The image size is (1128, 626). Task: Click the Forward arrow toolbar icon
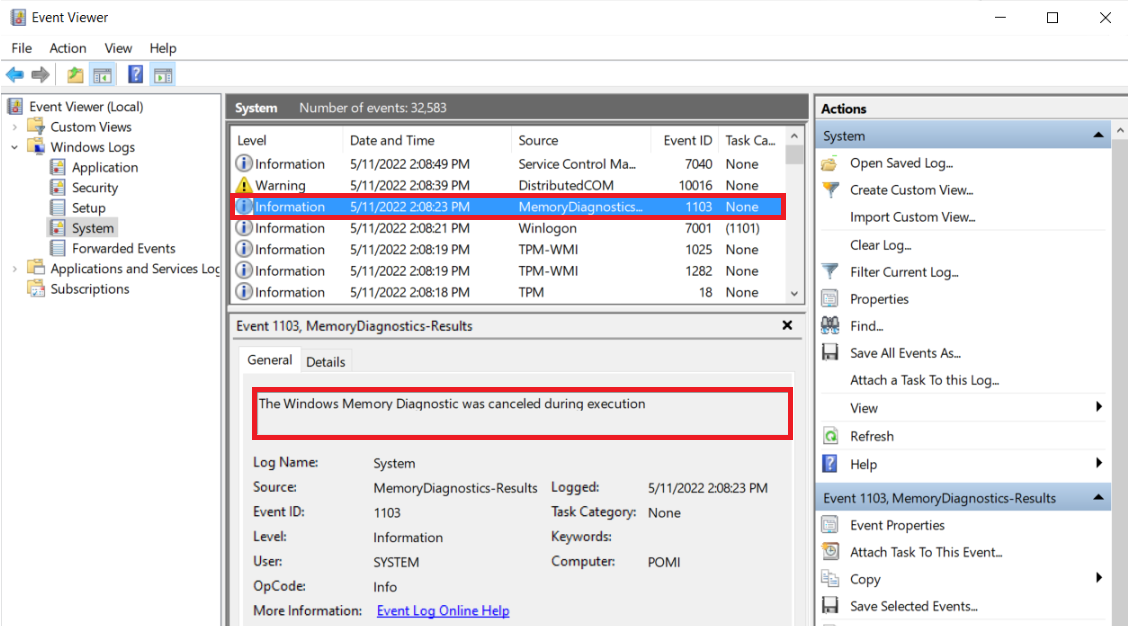(40, 74)
